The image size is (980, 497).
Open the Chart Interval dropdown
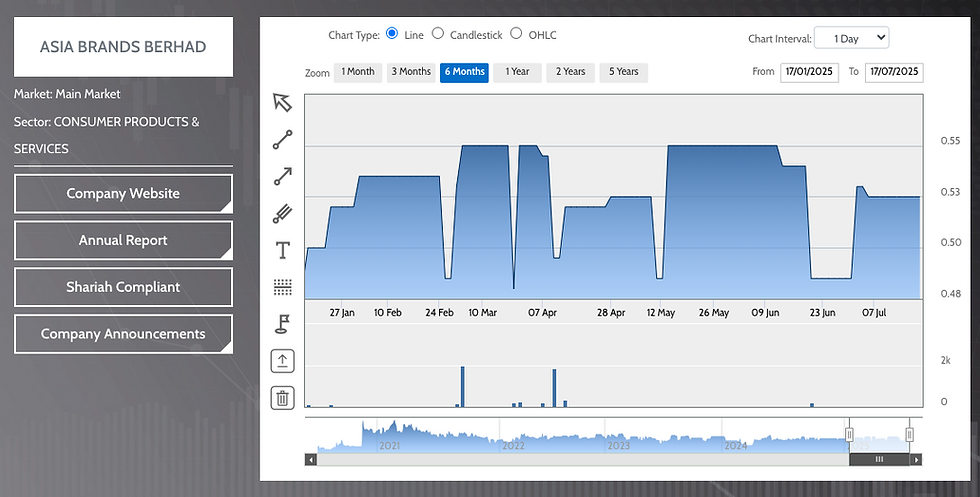coord(851,38)
